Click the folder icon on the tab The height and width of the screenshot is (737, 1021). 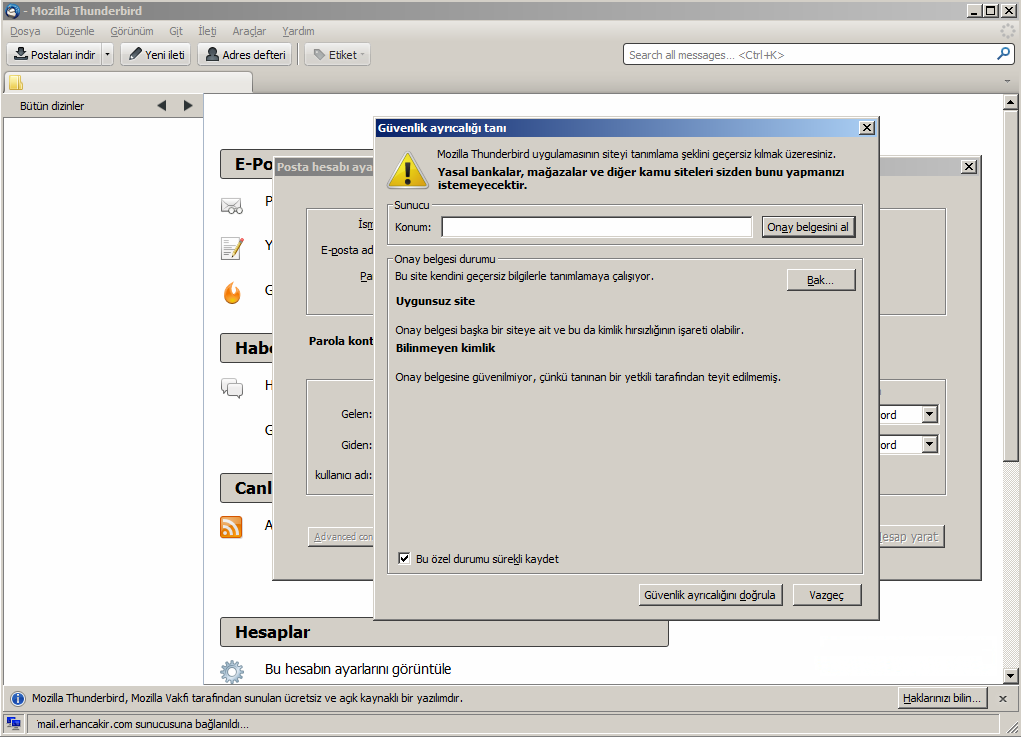tap(16, 83)
